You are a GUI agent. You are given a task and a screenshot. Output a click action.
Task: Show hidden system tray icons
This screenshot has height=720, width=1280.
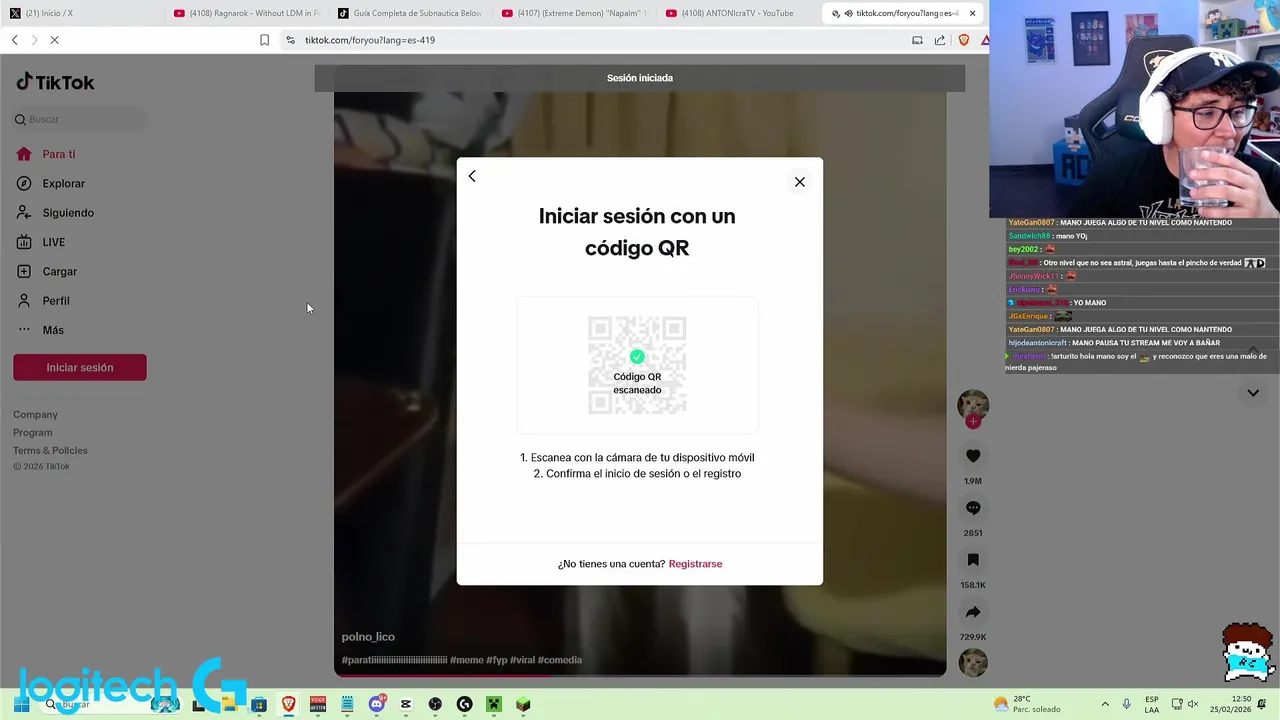pos(1105,704)
